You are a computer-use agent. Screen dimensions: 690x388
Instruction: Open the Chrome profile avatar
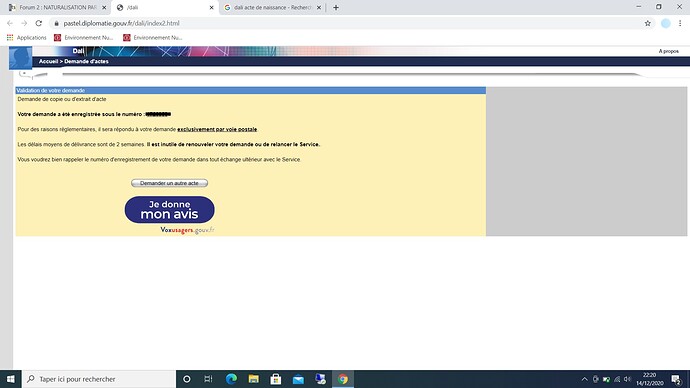[x=666, y=23]
